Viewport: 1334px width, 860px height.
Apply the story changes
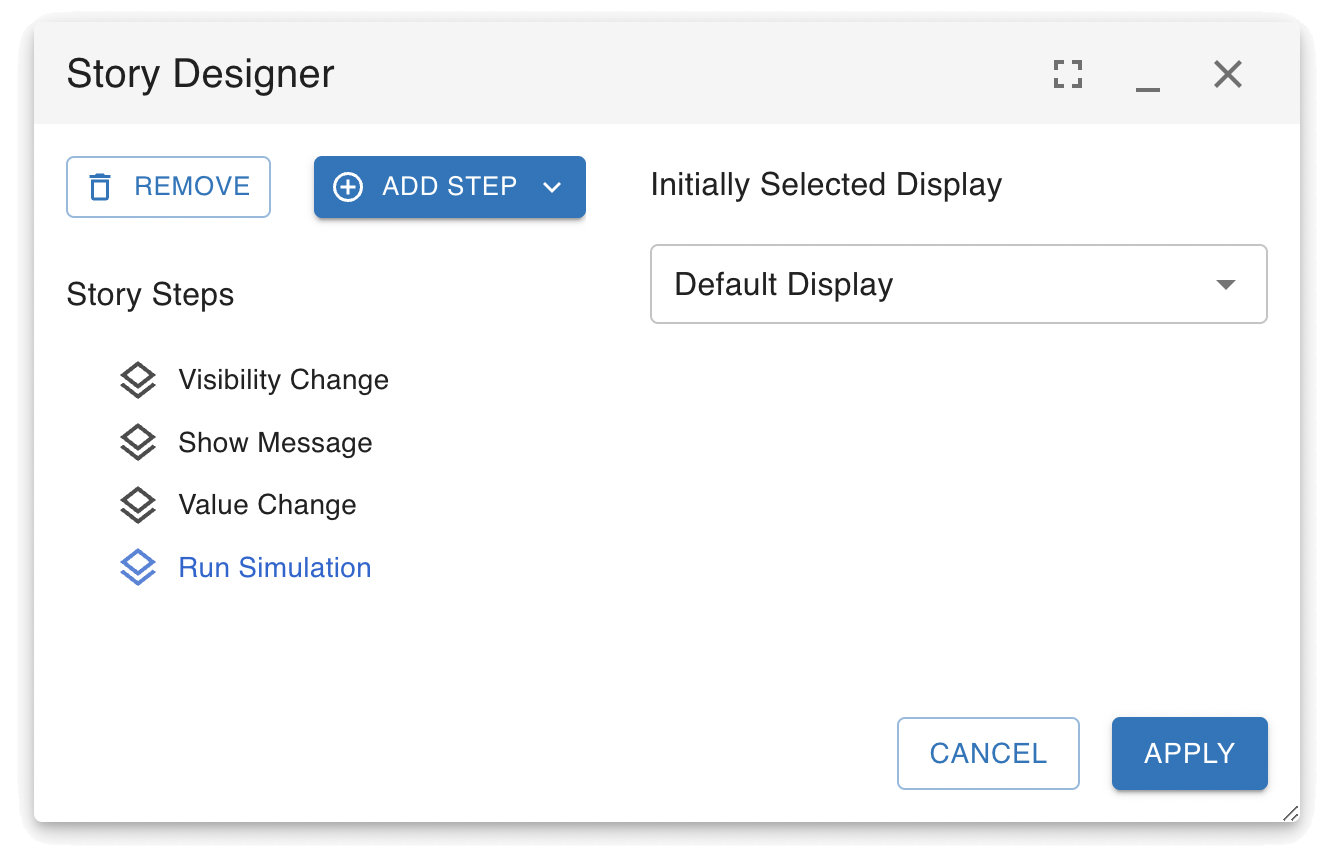pos(1190,753)
